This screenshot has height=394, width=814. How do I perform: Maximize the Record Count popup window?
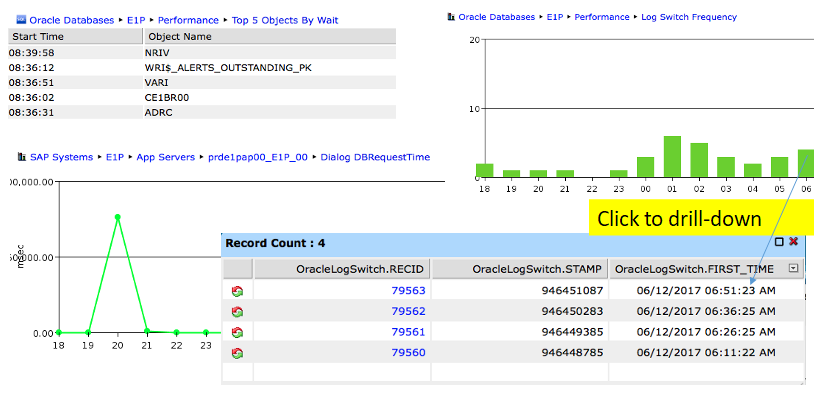(779, 242)
